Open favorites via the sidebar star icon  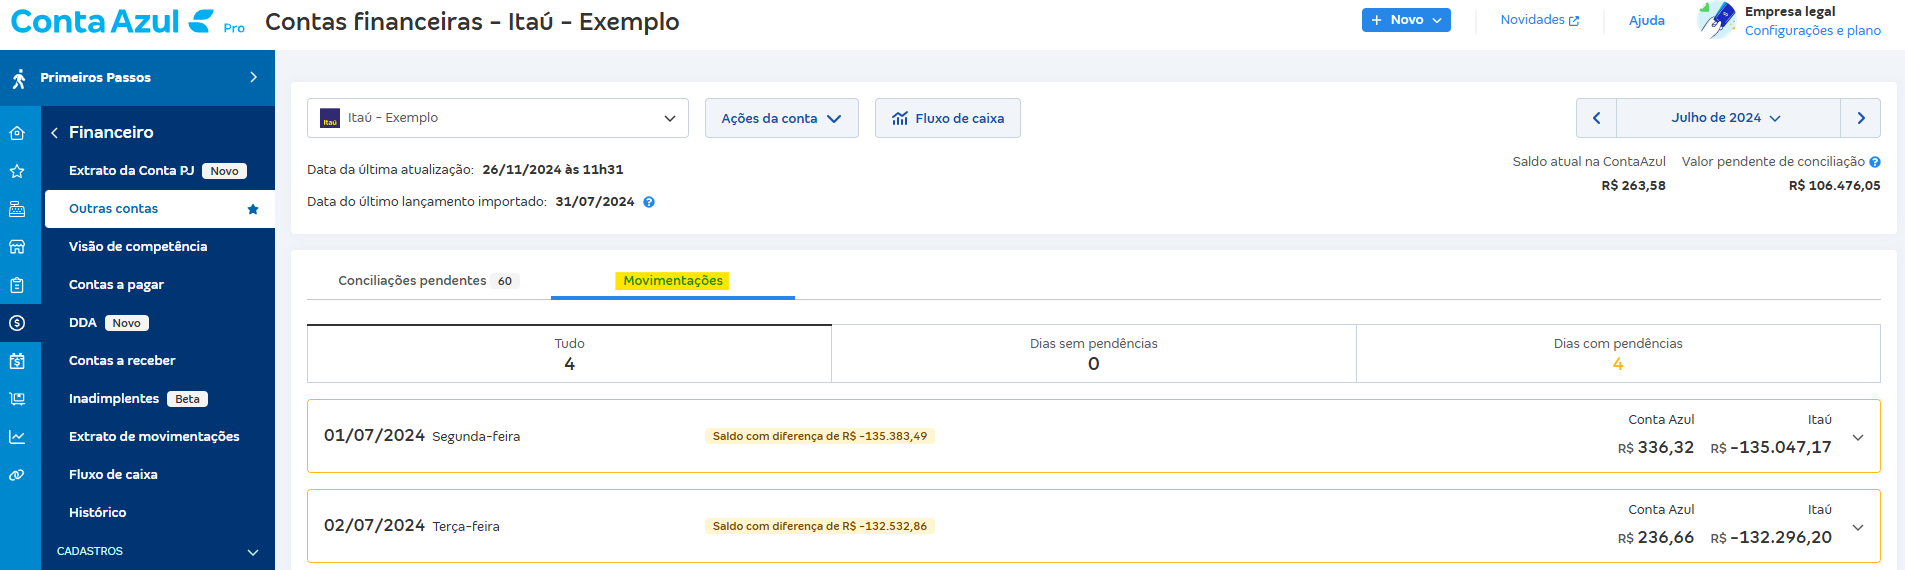[x=17, y=171]
